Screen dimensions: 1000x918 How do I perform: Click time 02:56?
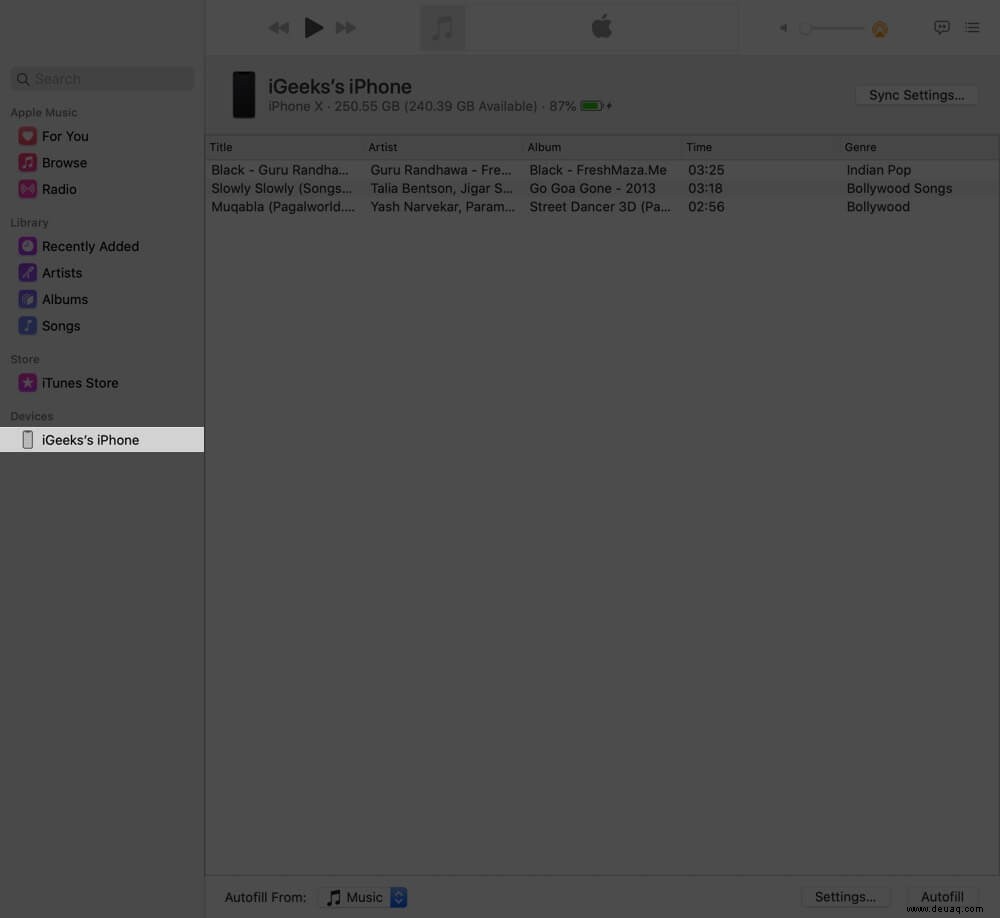(x=706, y=207)
